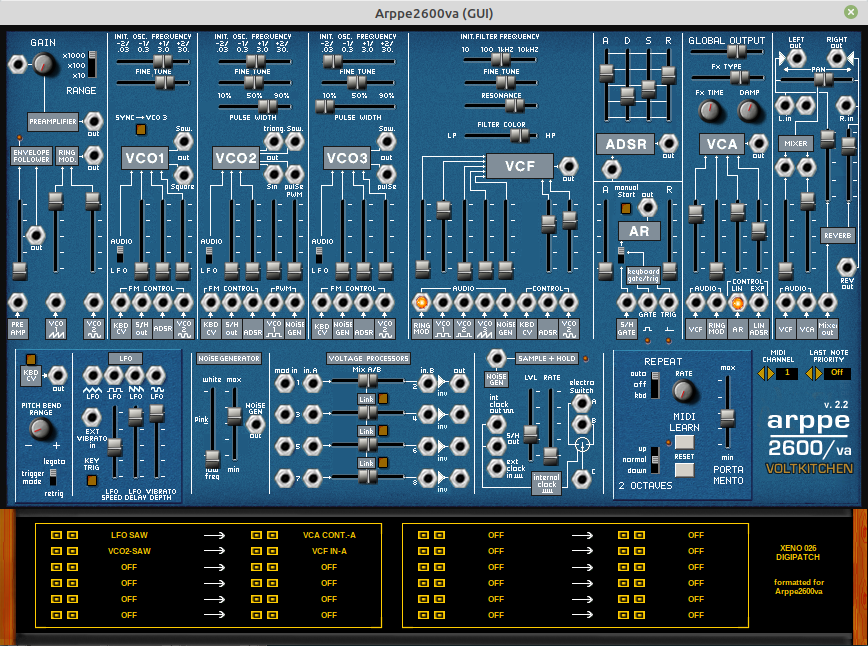
Task: Click the lit RING MOD jack under VCF
Action: (421, 302)
